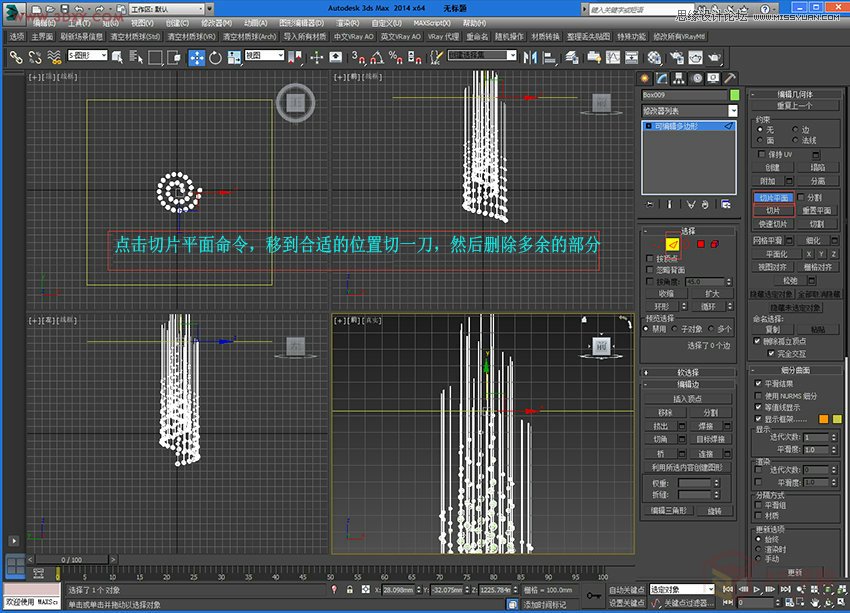Click the 目标焊接 button
This screenshot has height=613, width=850.
(x=711, y=440)
